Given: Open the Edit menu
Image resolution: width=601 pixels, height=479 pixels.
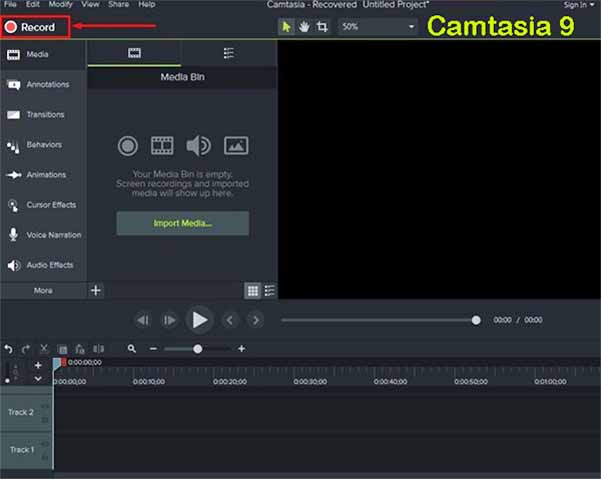Looking at the screenshot, I should [x=33, y=5].
